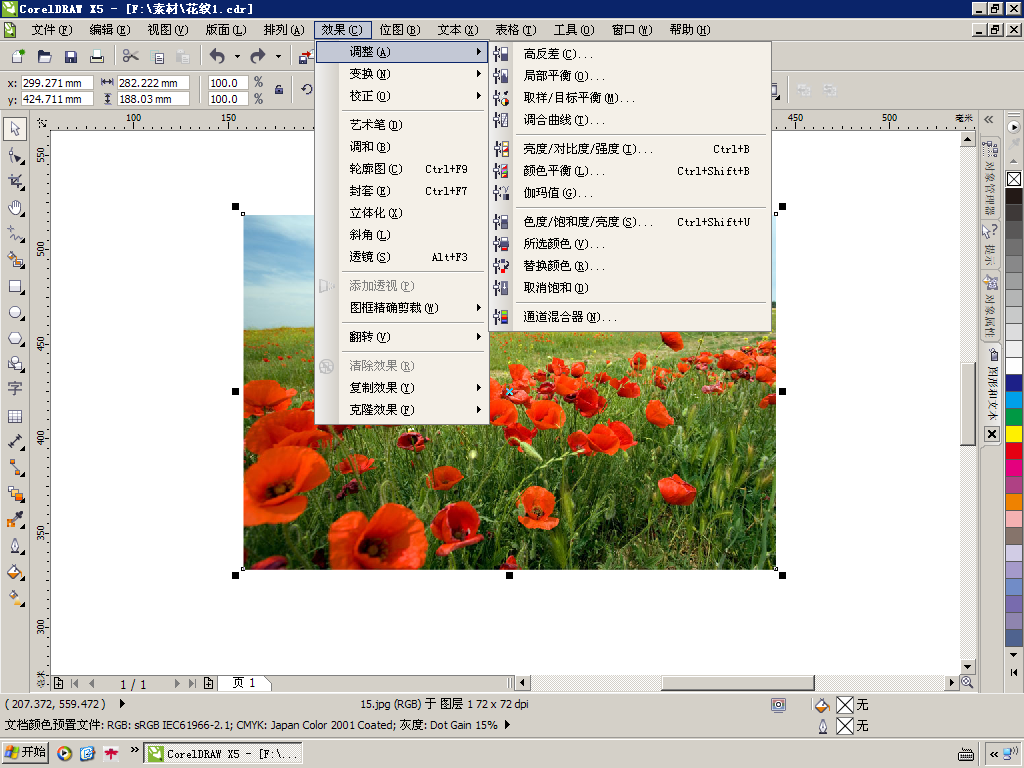Screen dimensions: 1024x768
Task: Select the Pick tool in toolbox
Action: [15, 129]
